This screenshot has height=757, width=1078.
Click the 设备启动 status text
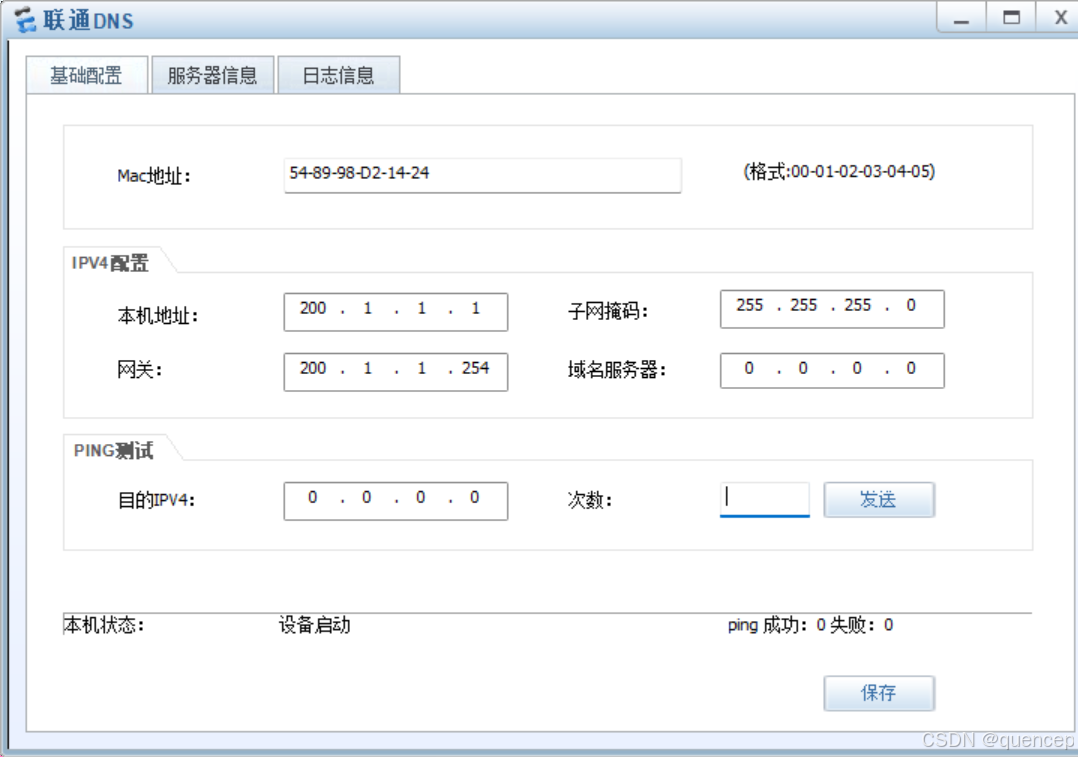tap(315, 625)
